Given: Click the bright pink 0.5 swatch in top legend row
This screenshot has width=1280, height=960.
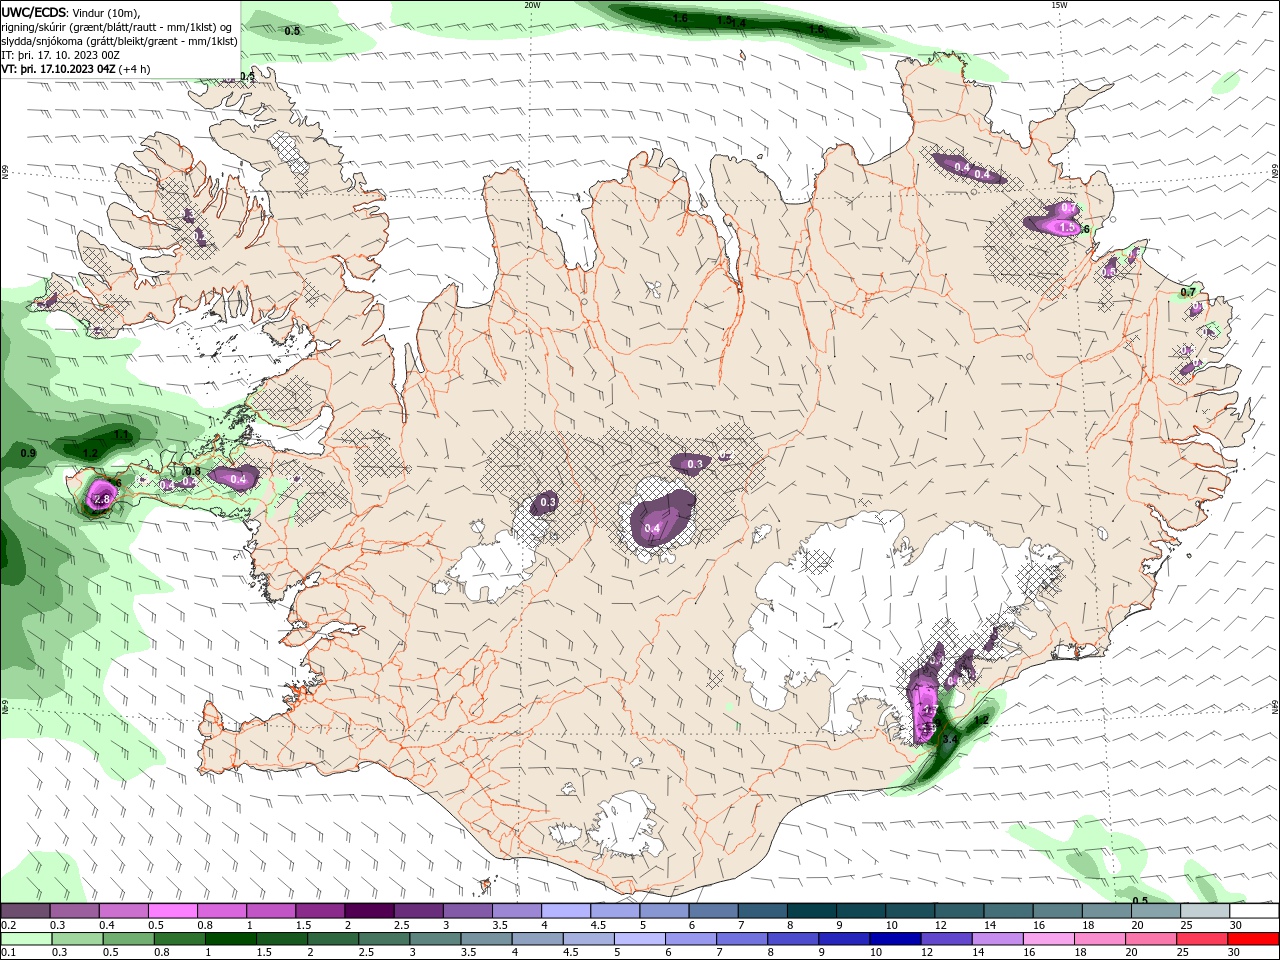Looking at the screenshot, I should tap(173, 911).
